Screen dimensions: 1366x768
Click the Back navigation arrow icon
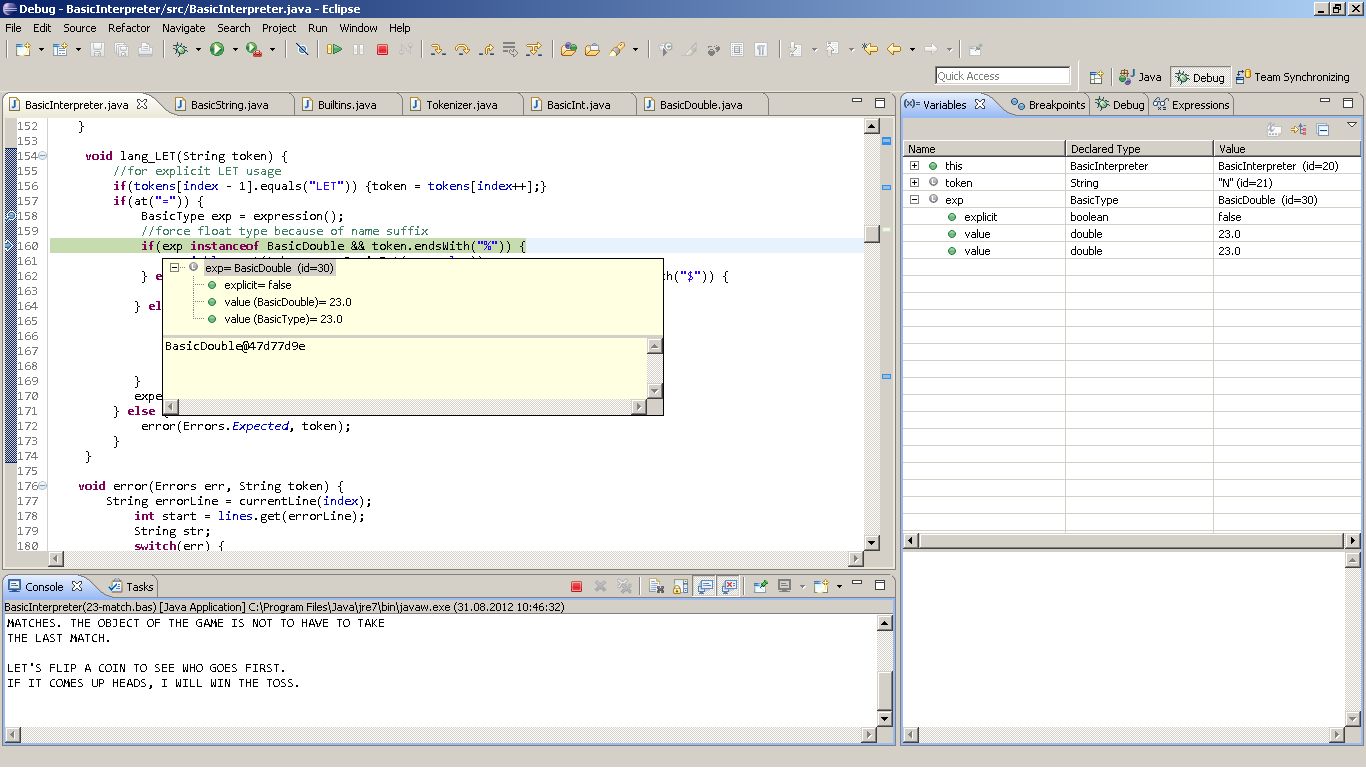894,49
